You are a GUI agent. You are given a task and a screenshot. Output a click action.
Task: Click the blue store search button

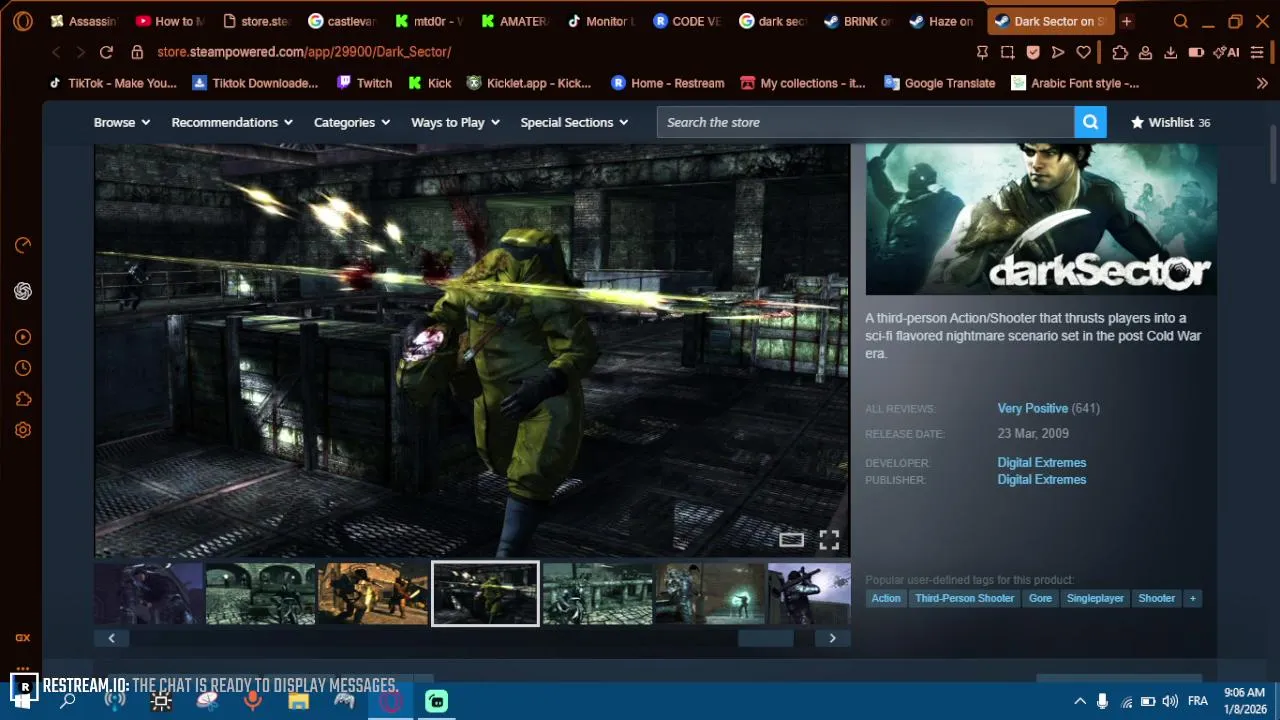[x=1090, y=122]
